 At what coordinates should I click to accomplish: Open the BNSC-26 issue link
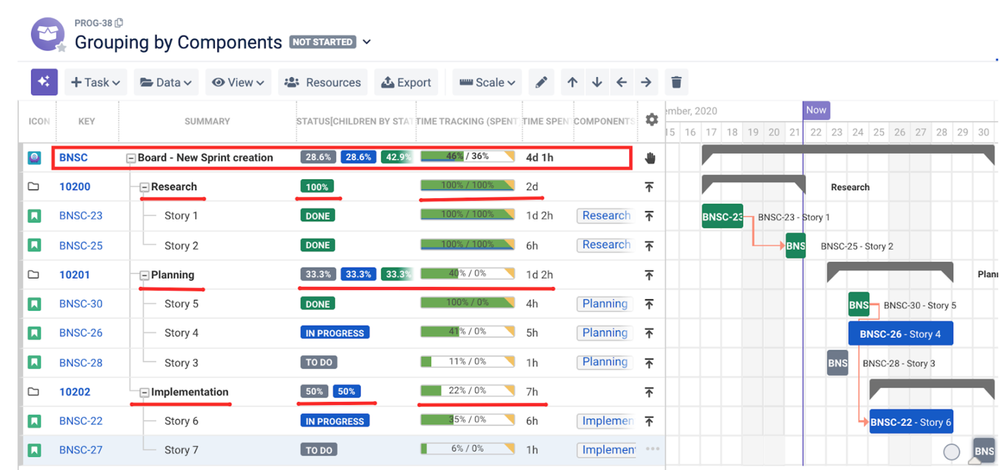[81, 333]
